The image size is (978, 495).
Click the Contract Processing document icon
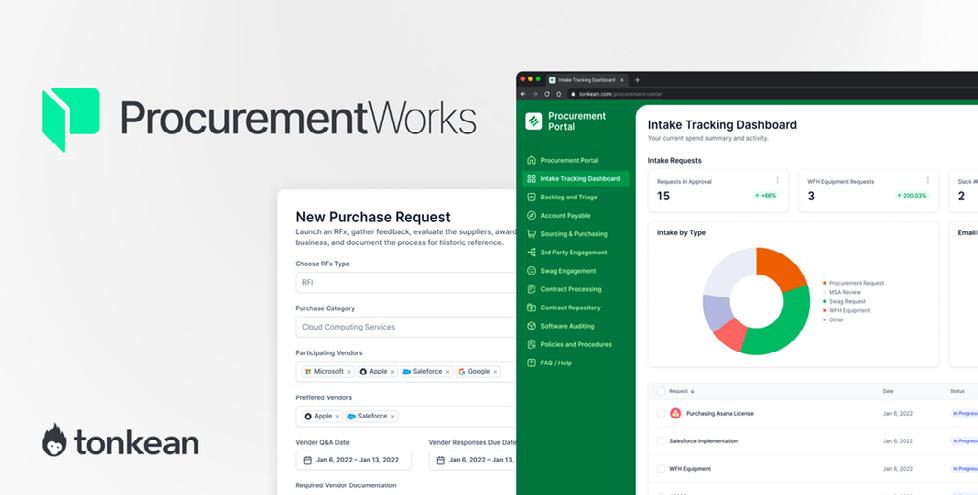[531, 289]
